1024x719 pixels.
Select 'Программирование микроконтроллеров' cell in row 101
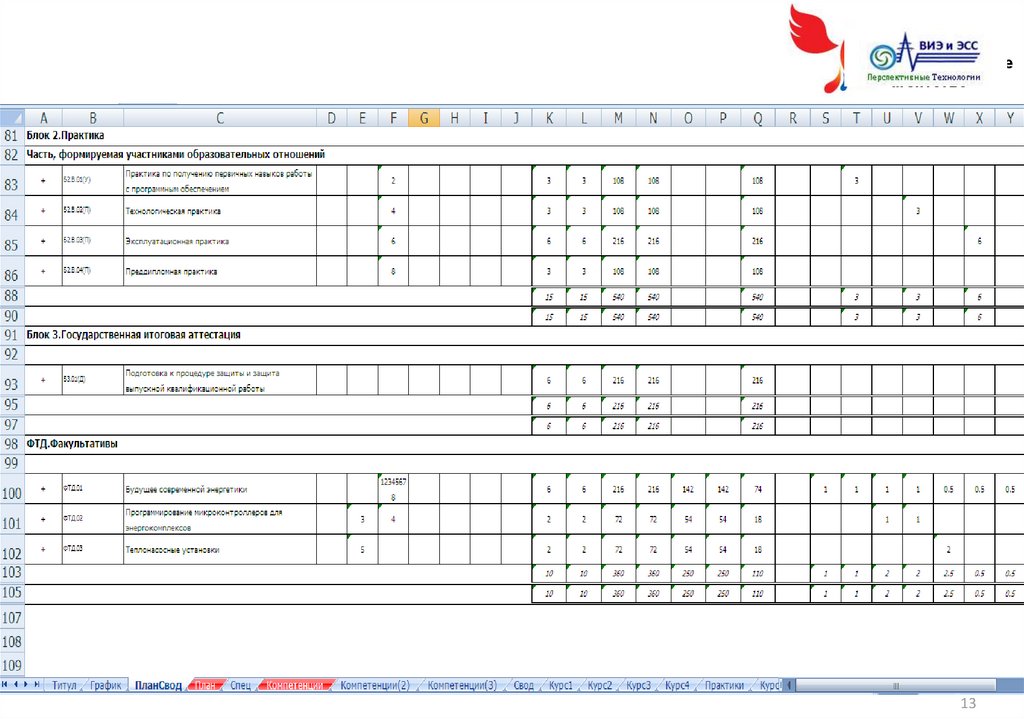[220, 519]
